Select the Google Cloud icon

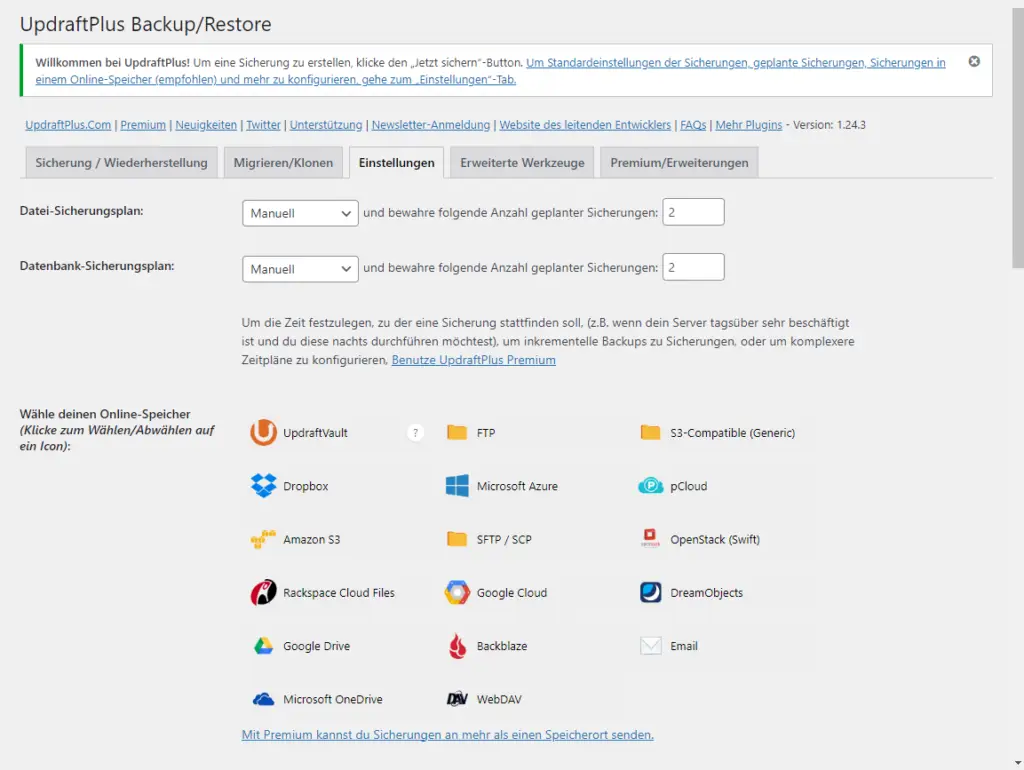click(456, 592)
